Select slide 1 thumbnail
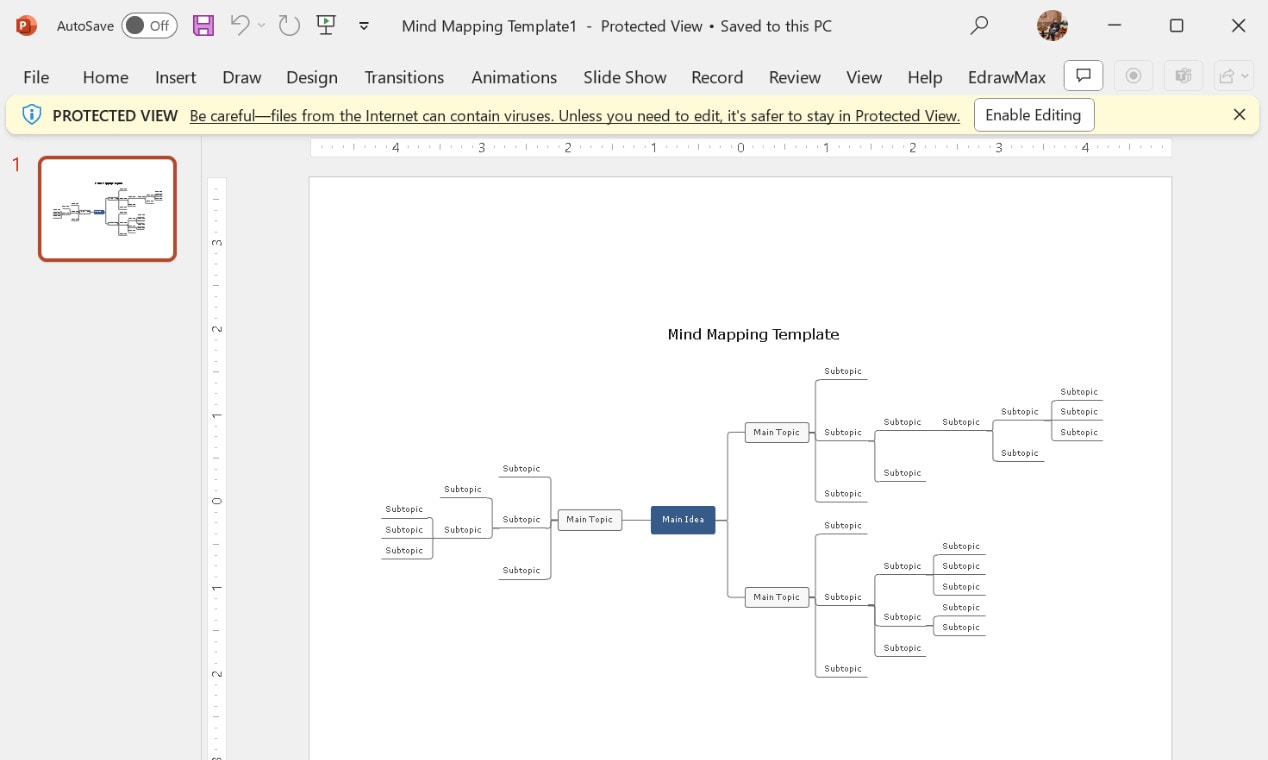This screenshot has height=760, width=1268. click(x=107, y=209)
